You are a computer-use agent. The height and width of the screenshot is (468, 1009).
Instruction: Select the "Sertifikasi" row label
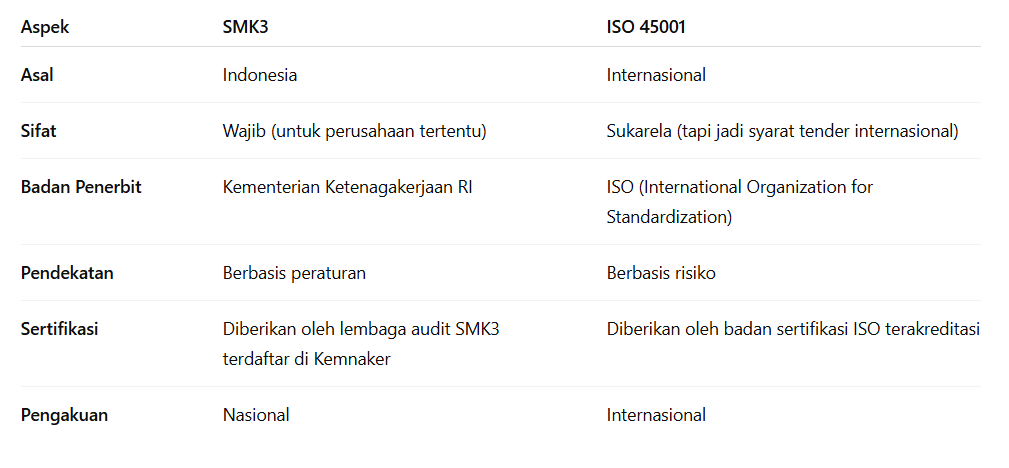click(x=60, y=329)
